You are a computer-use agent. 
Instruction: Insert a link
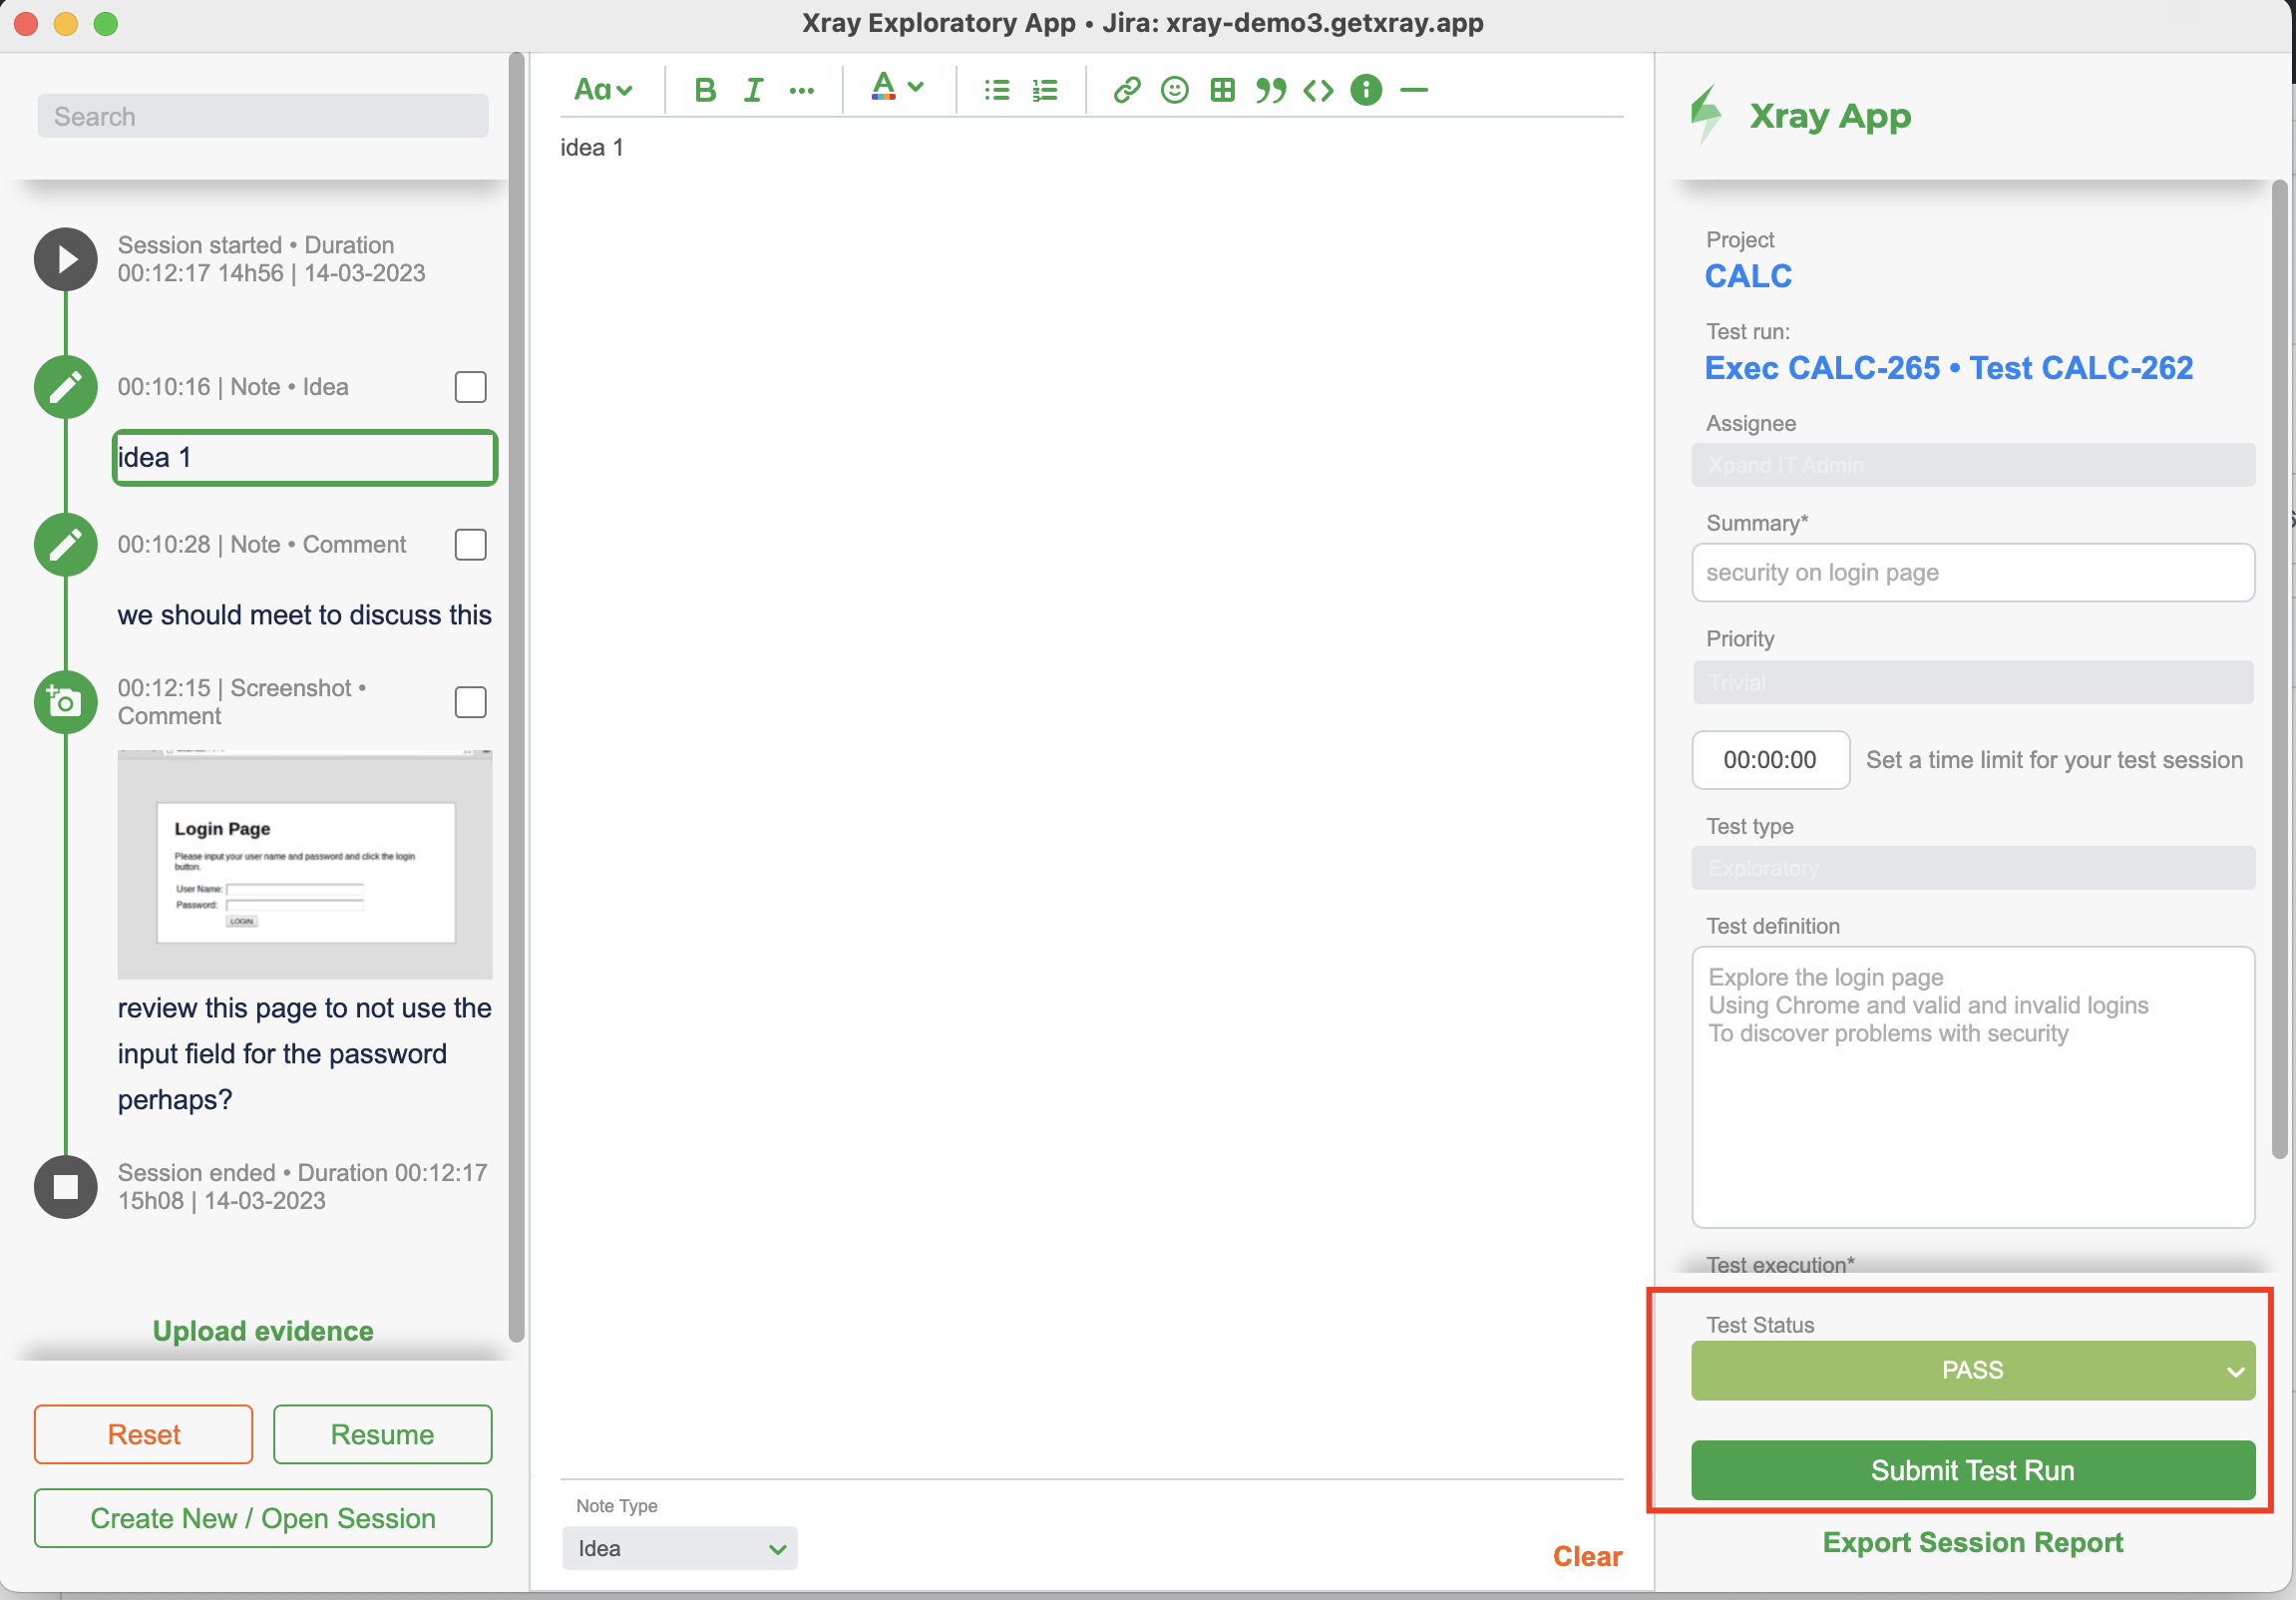(x=1127, y=90)
